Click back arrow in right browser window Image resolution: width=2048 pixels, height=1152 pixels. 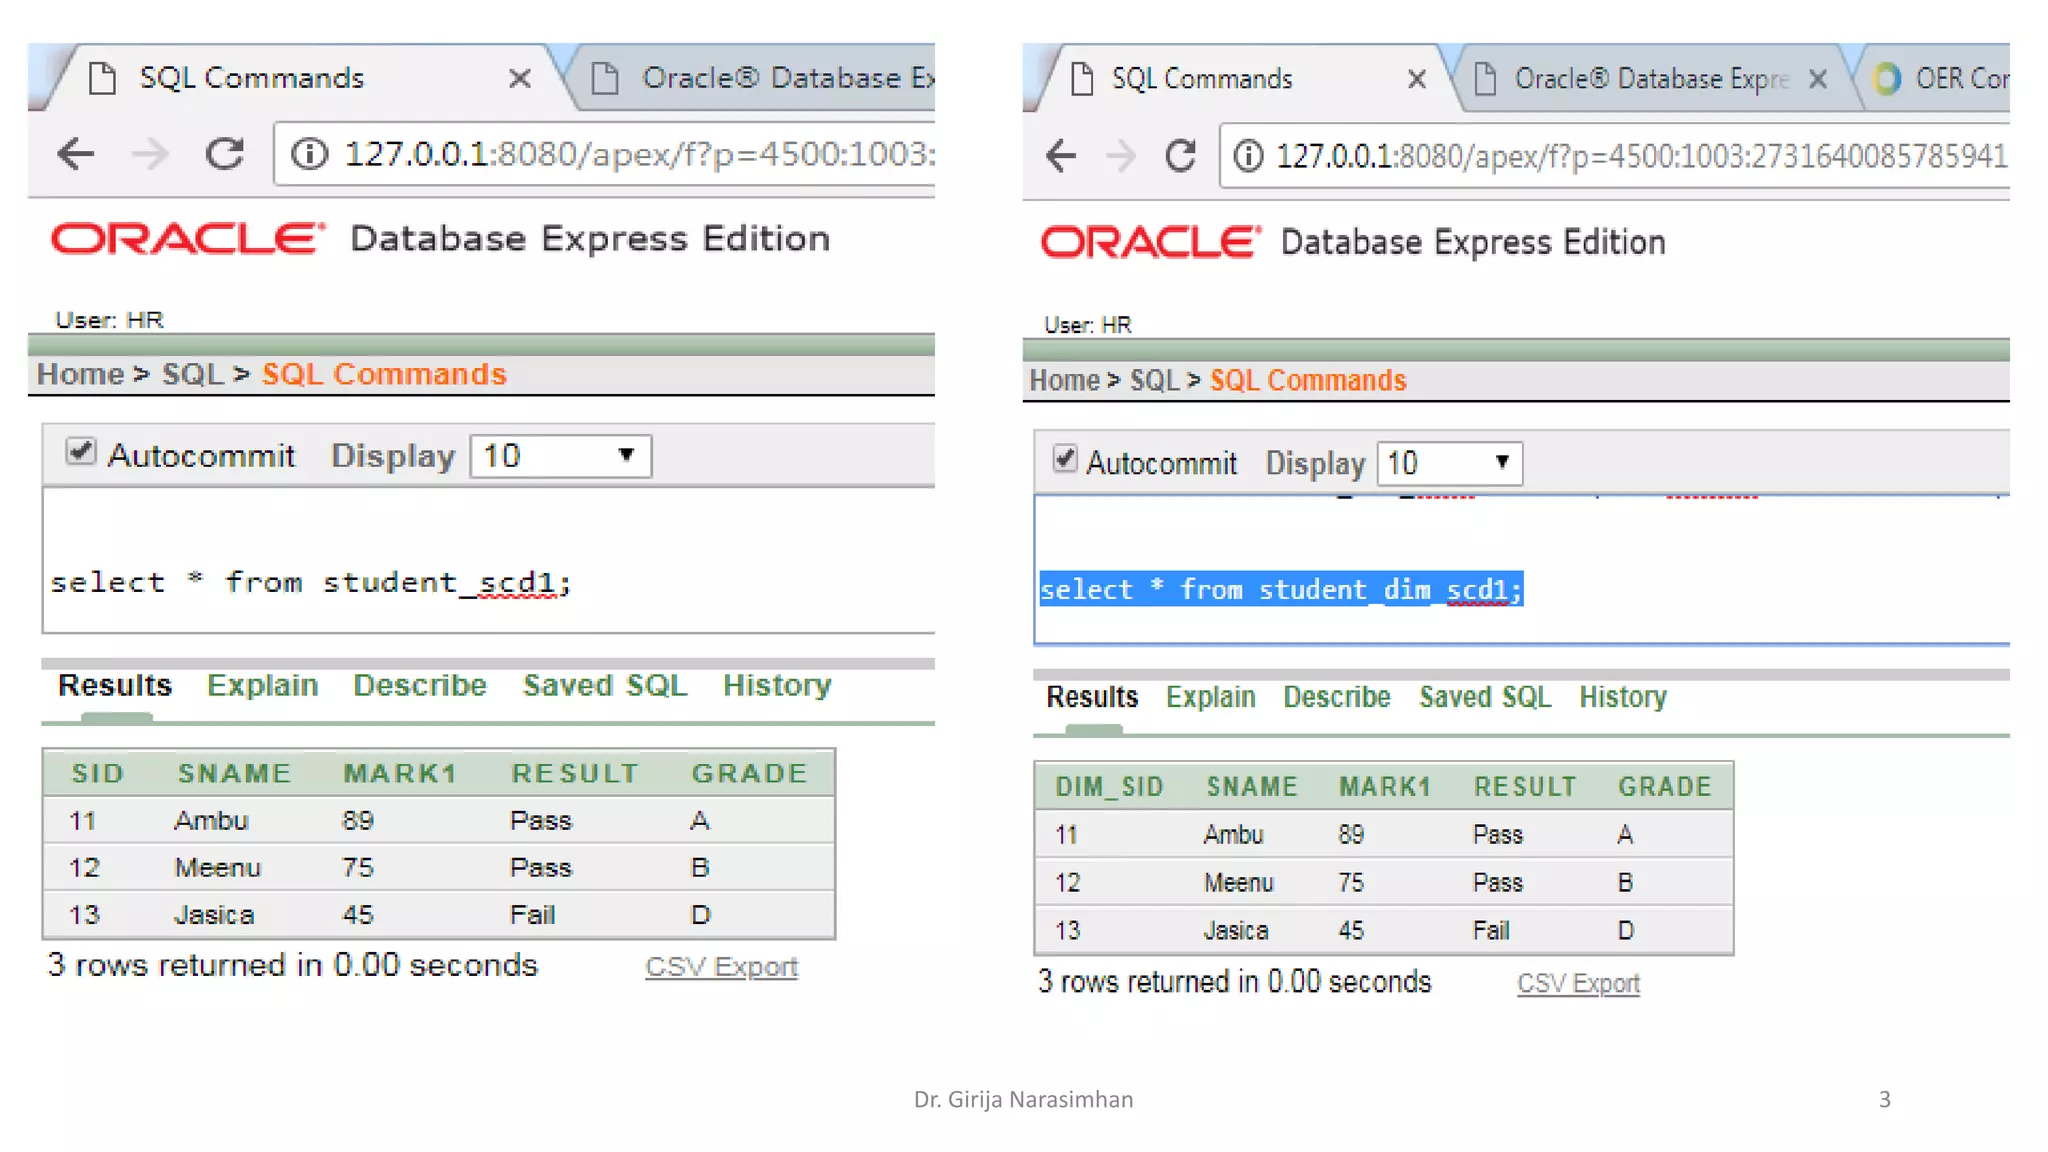click(x=1061, y=156)
